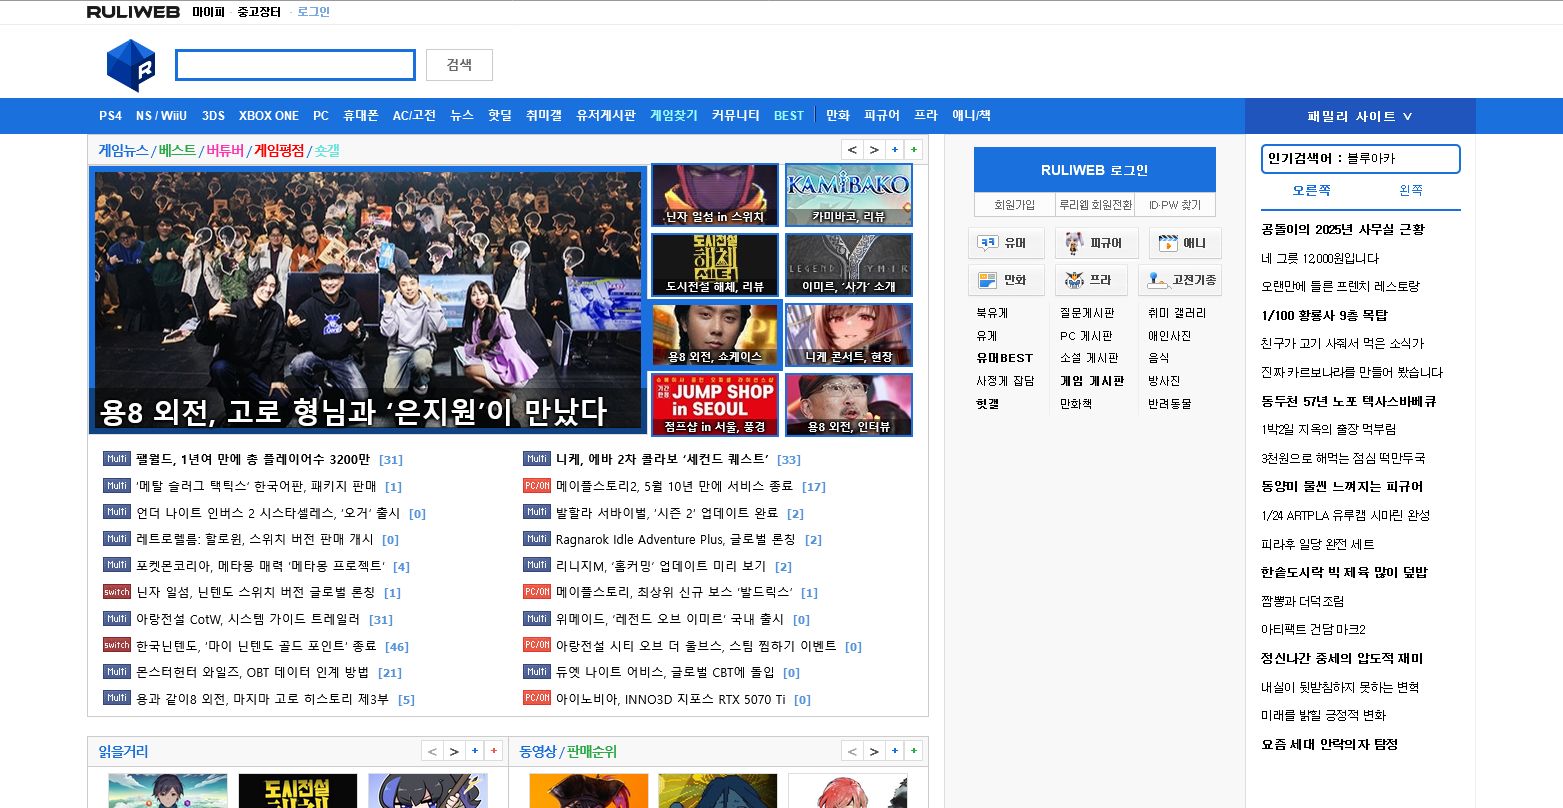Open the 회원가입 link
The image size is (1563, 808).
[1014, 205]
